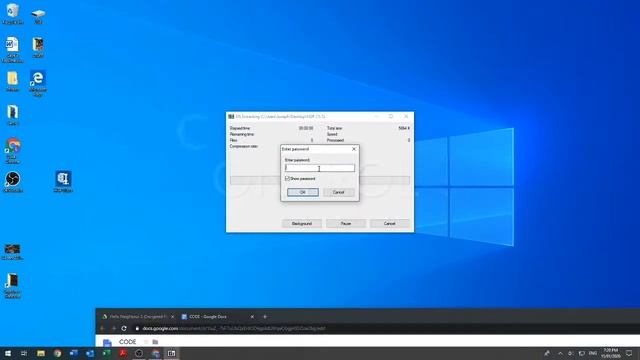
Task: Confirm the password with OK button
Action: (302, 192)
